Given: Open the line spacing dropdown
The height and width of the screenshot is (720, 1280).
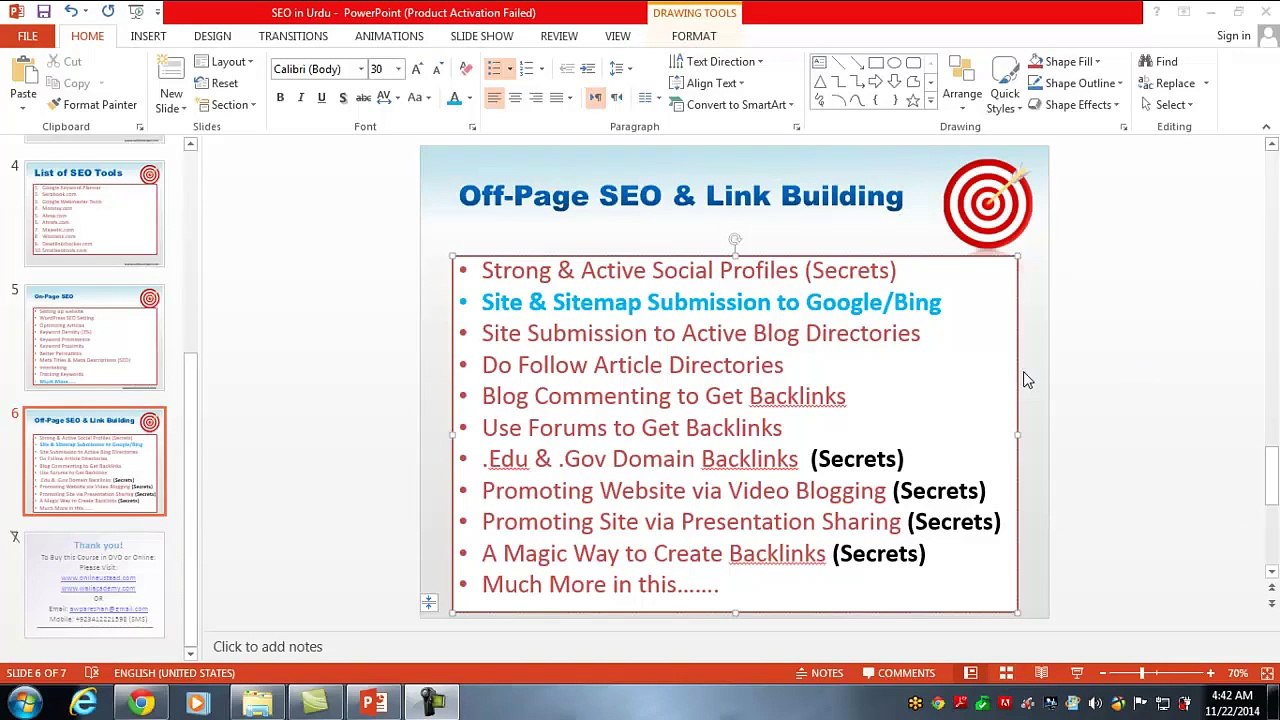Looking at the screenshot, I should click(620, 69).
